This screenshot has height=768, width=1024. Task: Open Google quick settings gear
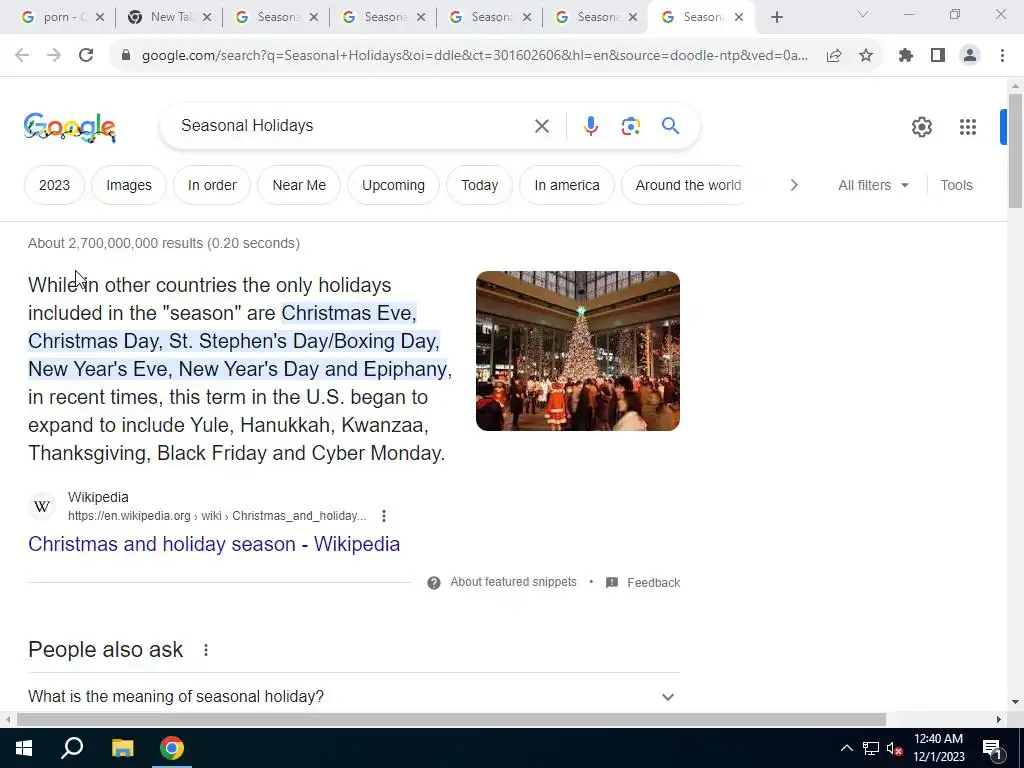(x=921, y=127)
